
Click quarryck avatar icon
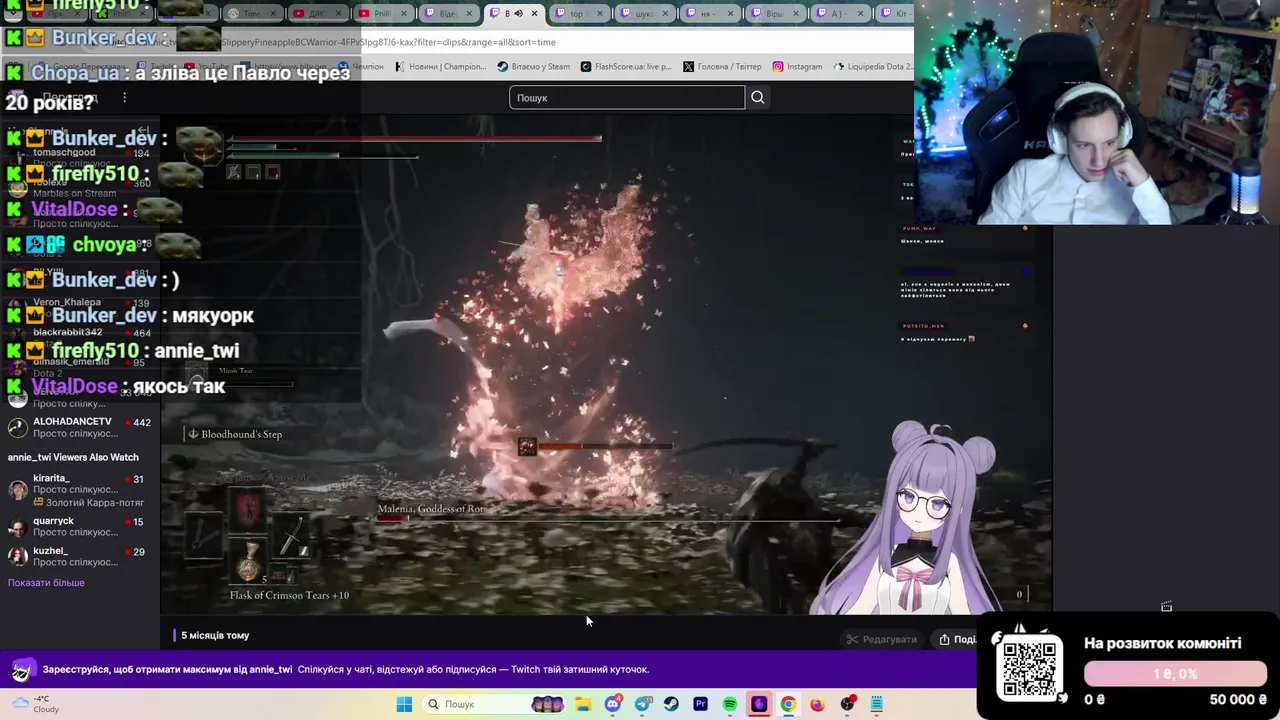(18, 526)
